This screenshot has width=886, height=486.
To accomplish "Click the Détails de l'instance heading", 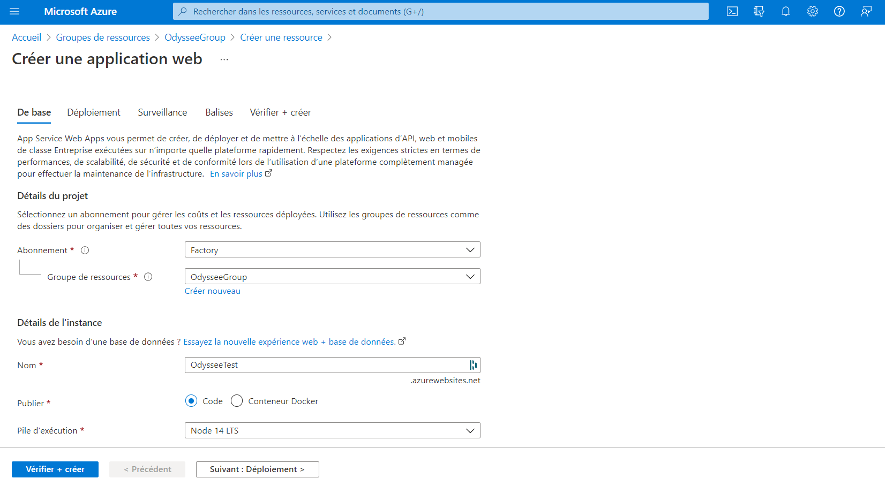I will point(59,323).
